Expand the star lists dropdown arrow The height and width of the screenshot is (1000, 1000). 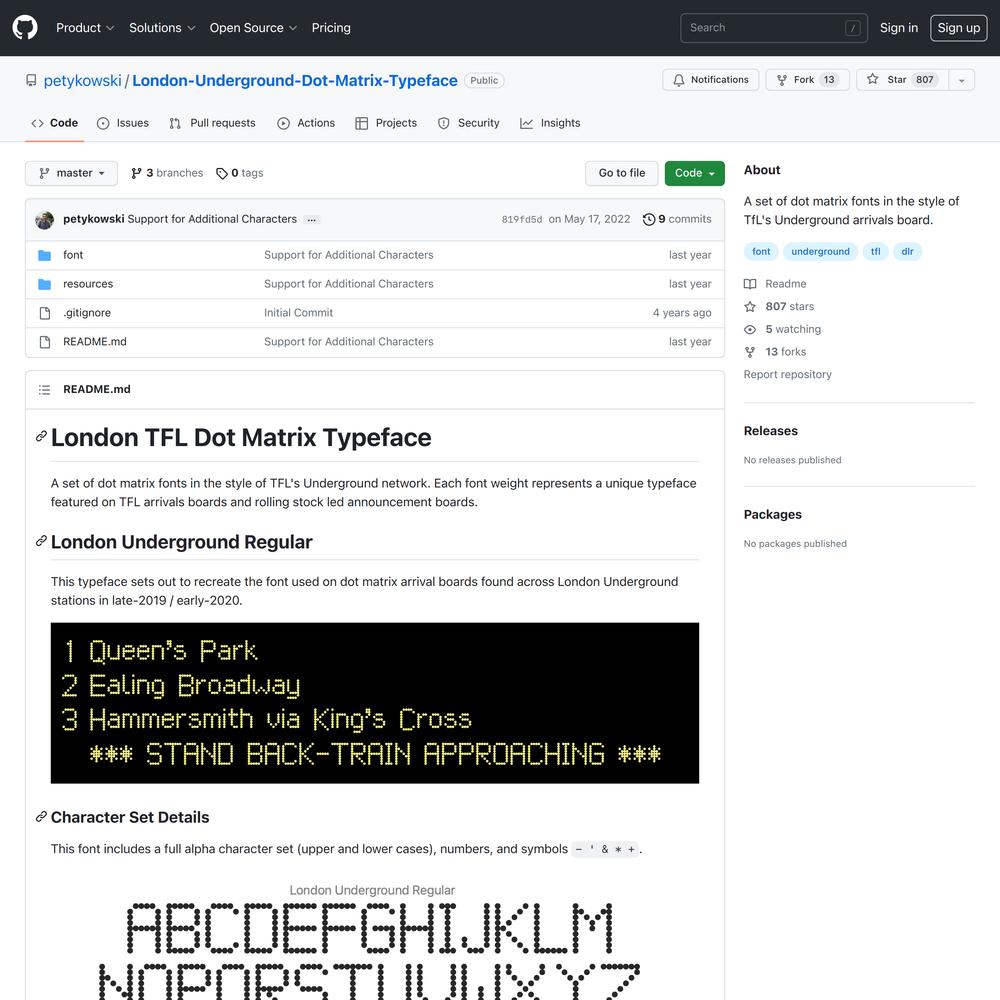(961, 80)
